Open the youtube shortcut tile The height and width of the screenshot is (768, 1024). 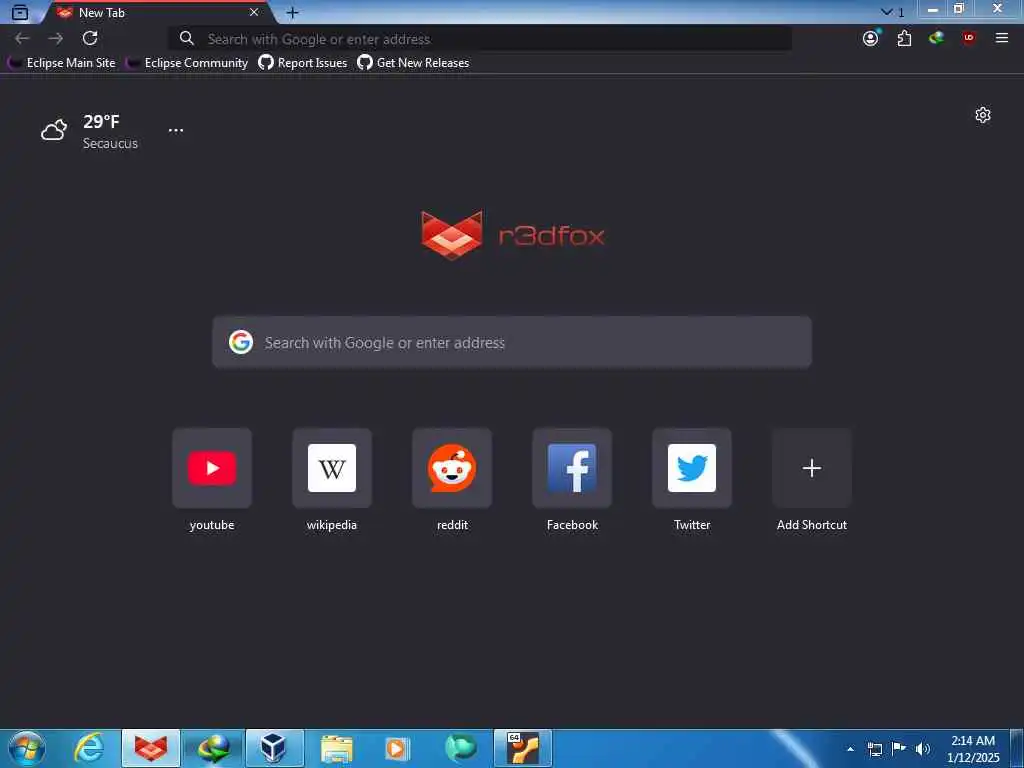(212, 468)
